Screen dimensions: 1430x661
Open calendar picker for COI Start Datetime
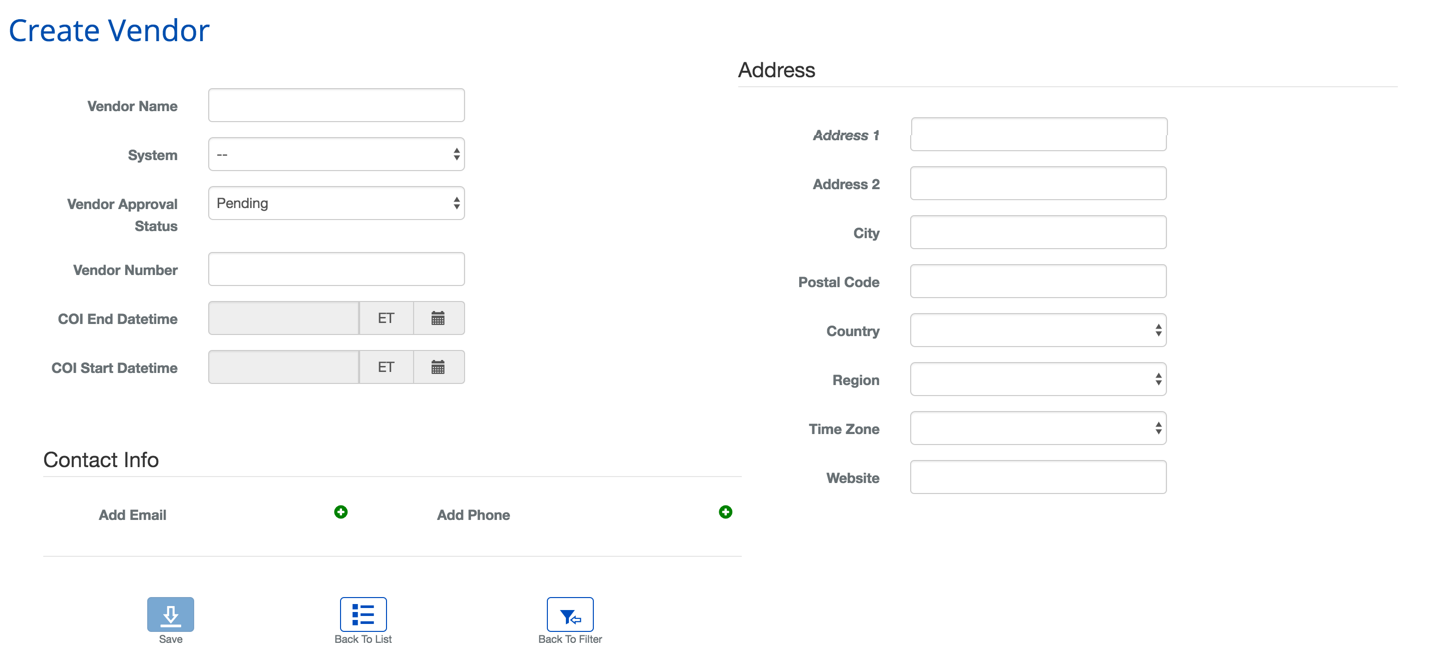[x=438, y=367]
